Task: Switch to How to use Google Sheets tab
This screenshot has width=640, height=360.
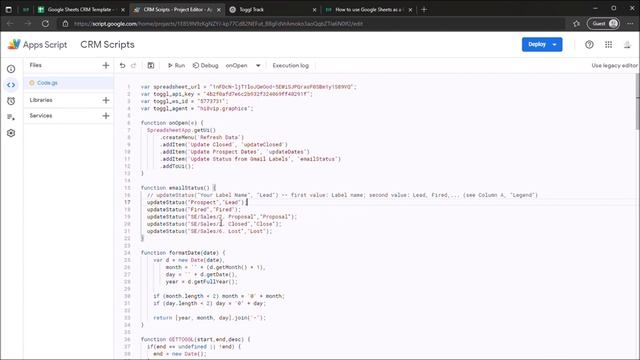Action: point(368,9)
